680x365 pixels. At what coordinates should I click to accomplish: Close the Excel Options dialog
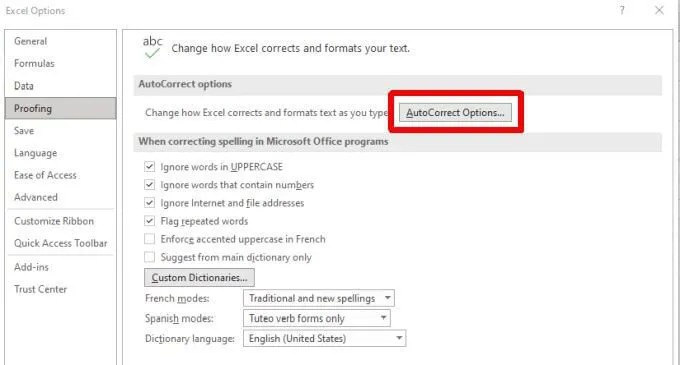click(659, 10)
